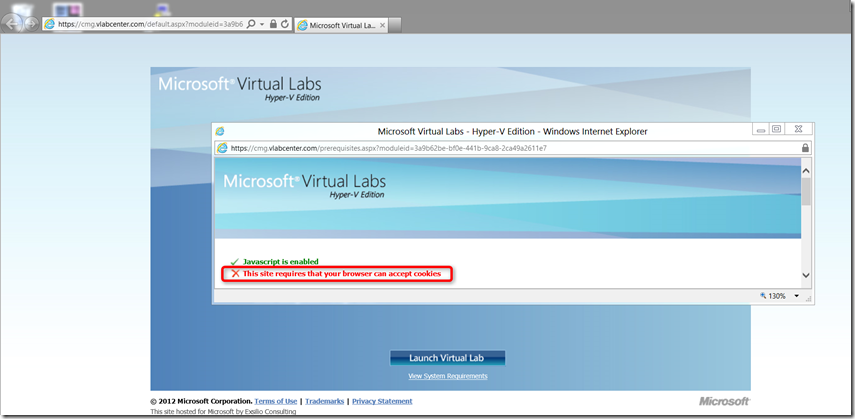Click the cookies requirement error message
Screen dimensions: 855x419
(x=342, y=273)
